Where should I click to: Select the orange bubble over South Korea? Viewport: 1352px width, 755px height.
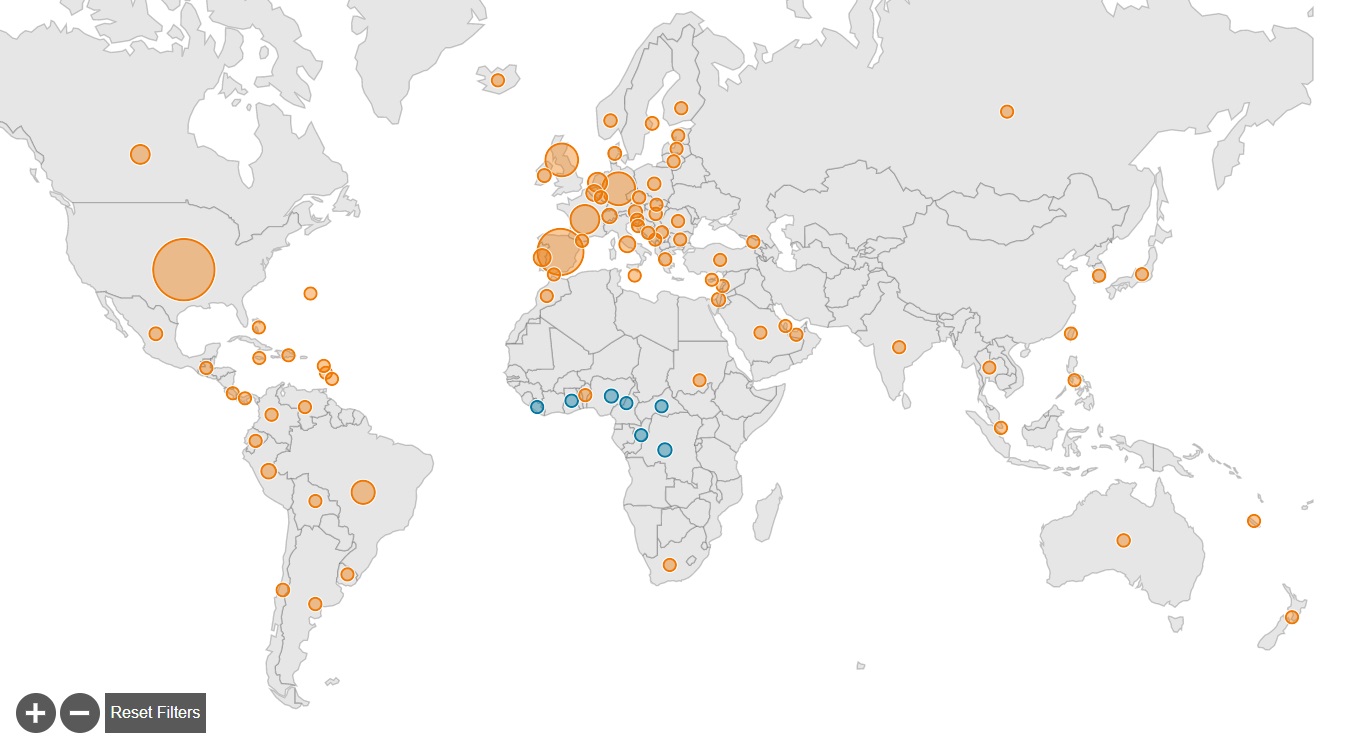[x=1099, y=275]
